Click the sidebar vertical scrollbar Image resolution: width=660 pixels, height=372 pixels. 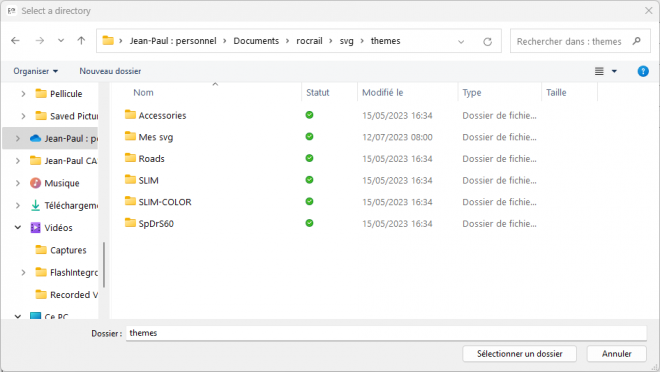point(104,264)
